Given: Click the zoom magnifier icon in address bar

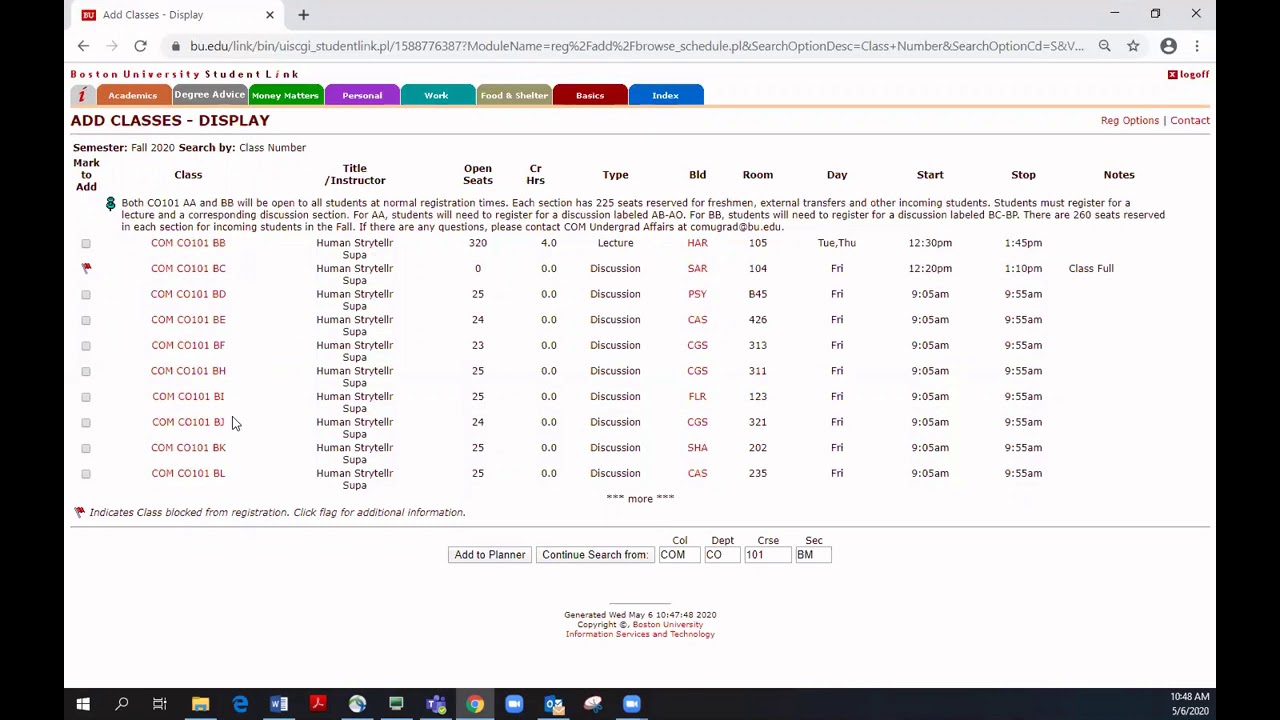Looking at the screenshot, I should pos(1104,46).
